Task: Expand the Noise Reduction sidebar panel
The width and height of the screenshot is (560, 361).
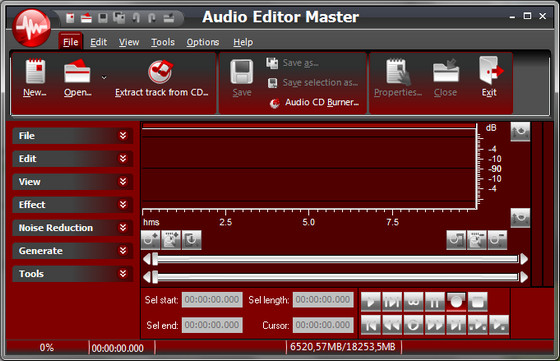Action: coord(73,228)
